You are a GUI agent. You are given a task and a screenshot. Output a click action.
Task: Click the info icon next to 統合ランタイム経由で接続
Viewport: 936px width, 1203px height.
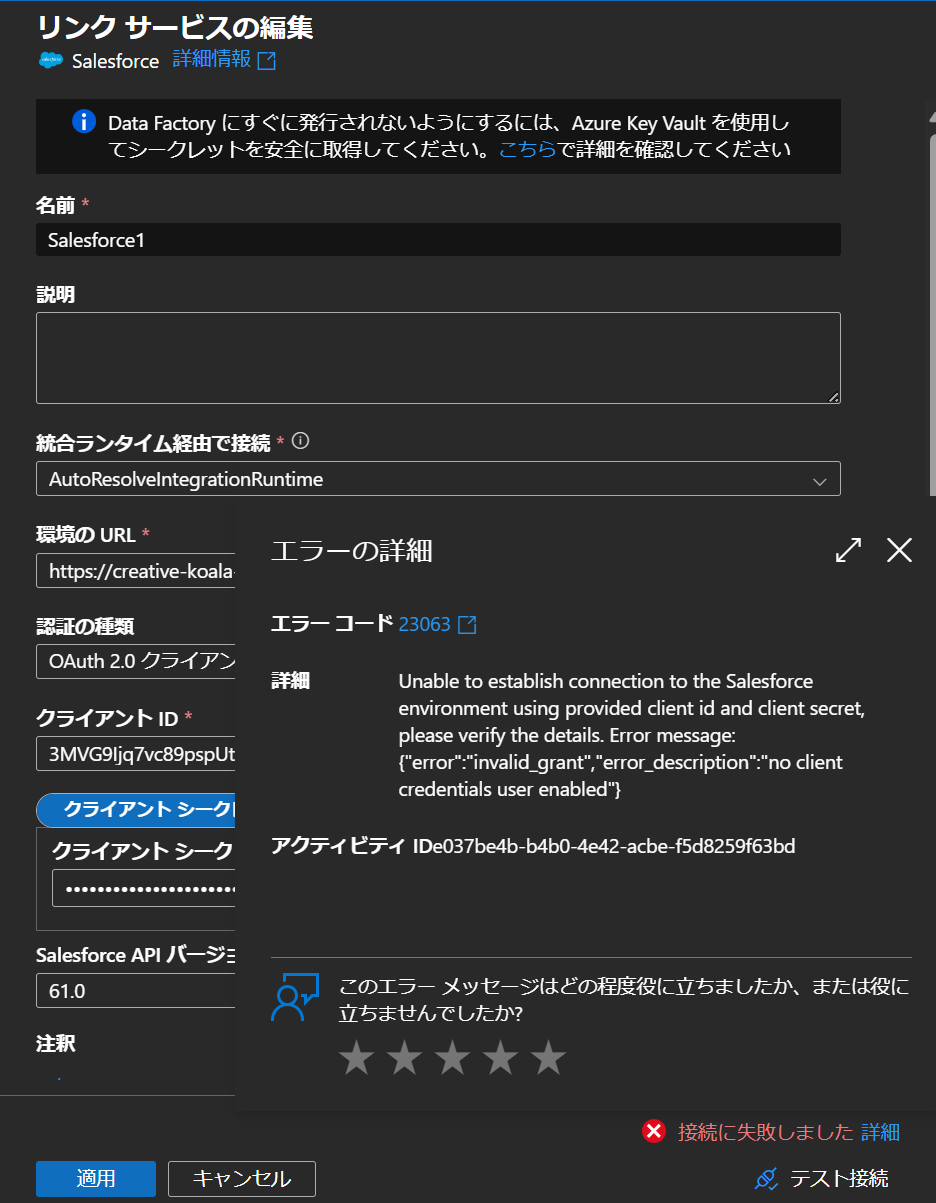click(x=301, y=440)
